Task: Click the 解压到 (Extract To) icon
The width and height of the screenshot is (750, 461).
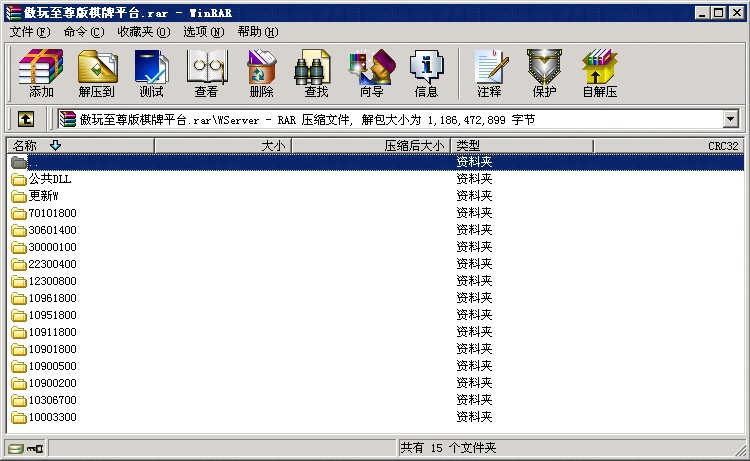Action: point(96,73)
